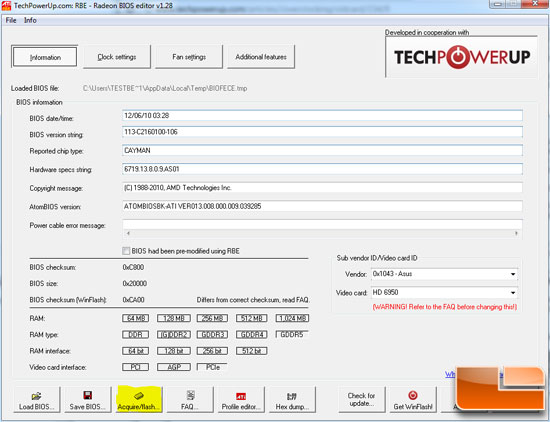Click the loaded BIOS file path
550x422 pixels.
point(165,88)
